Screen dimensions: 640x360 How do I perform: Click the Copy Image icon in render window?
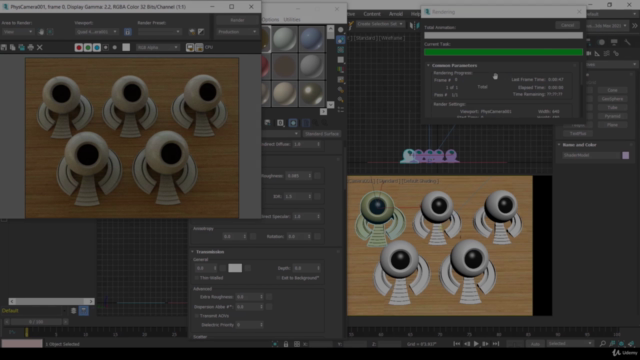point(13,48)
